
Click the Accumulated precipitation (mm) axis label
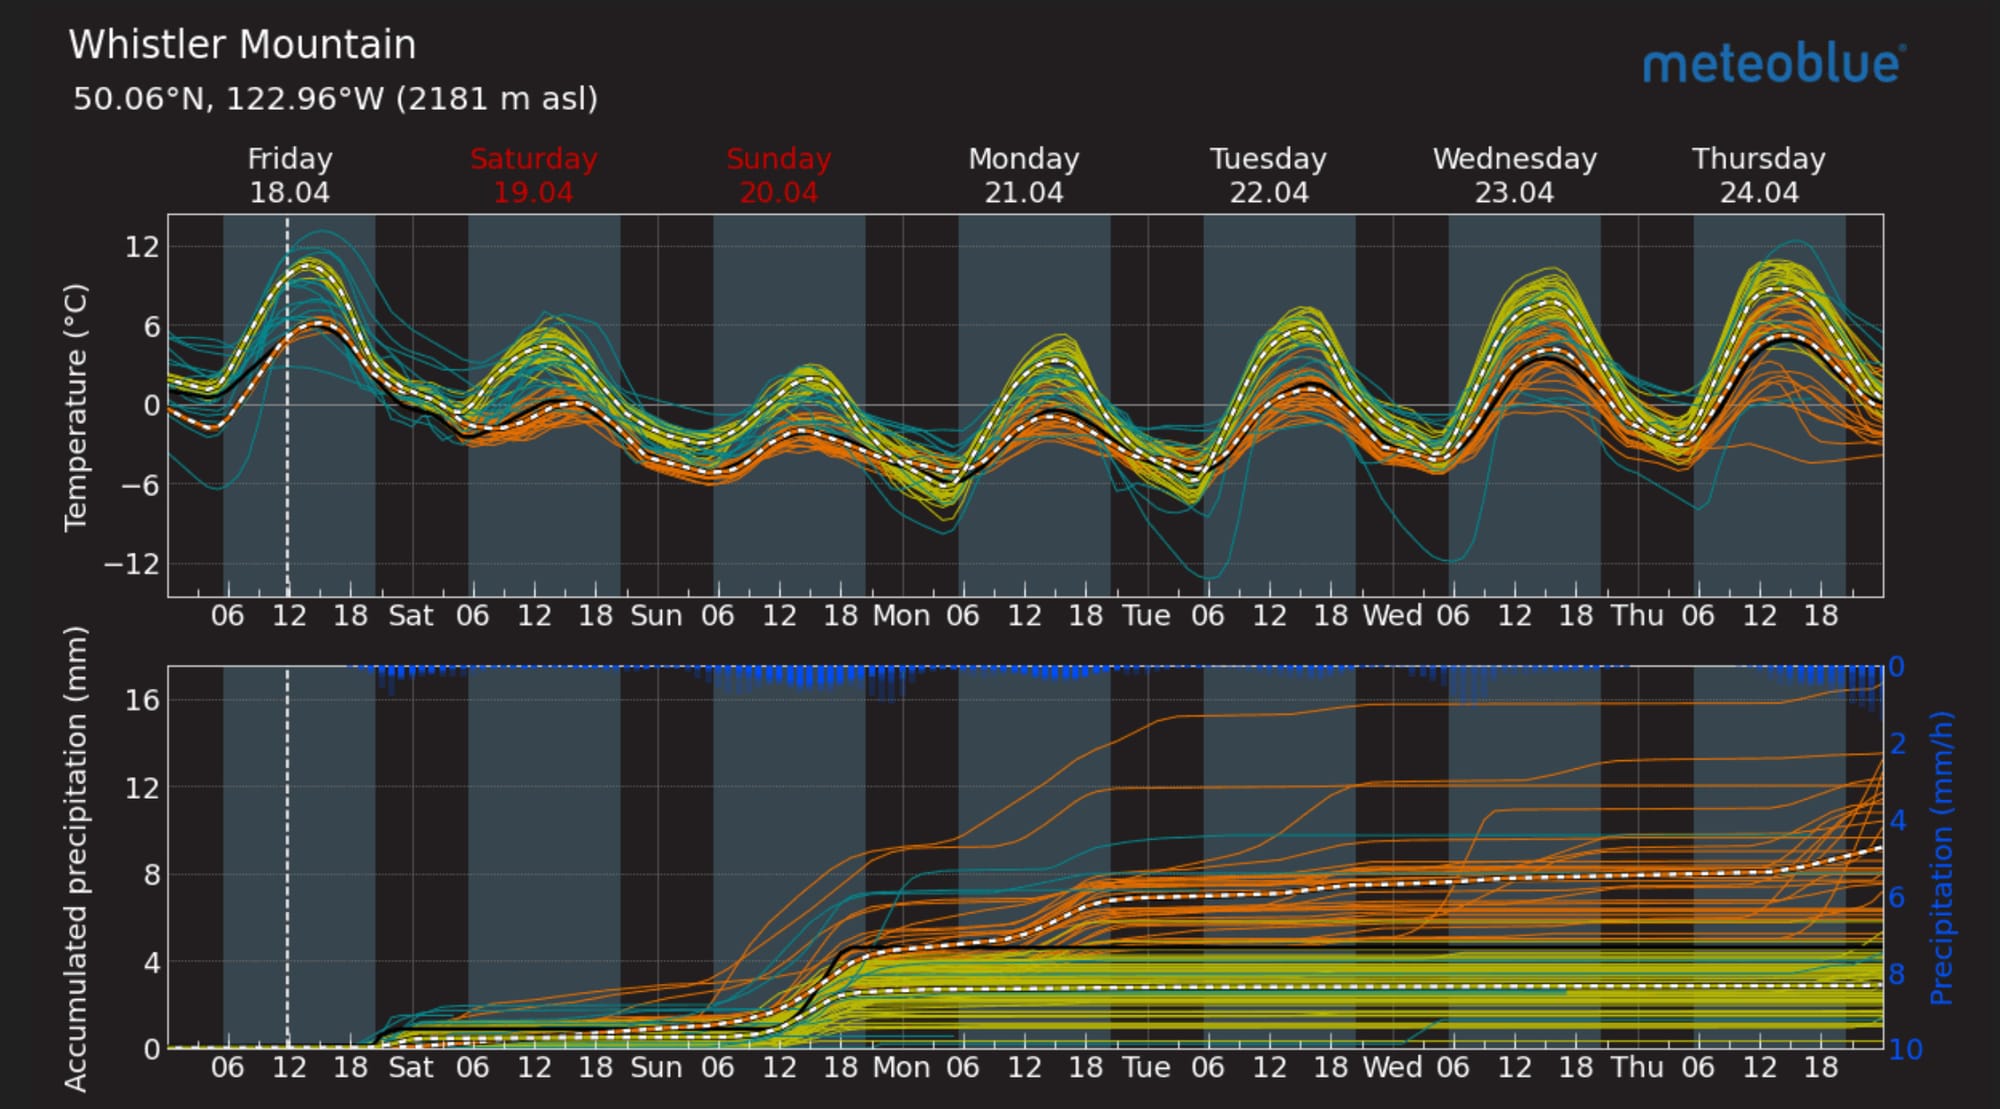[76, 858]
